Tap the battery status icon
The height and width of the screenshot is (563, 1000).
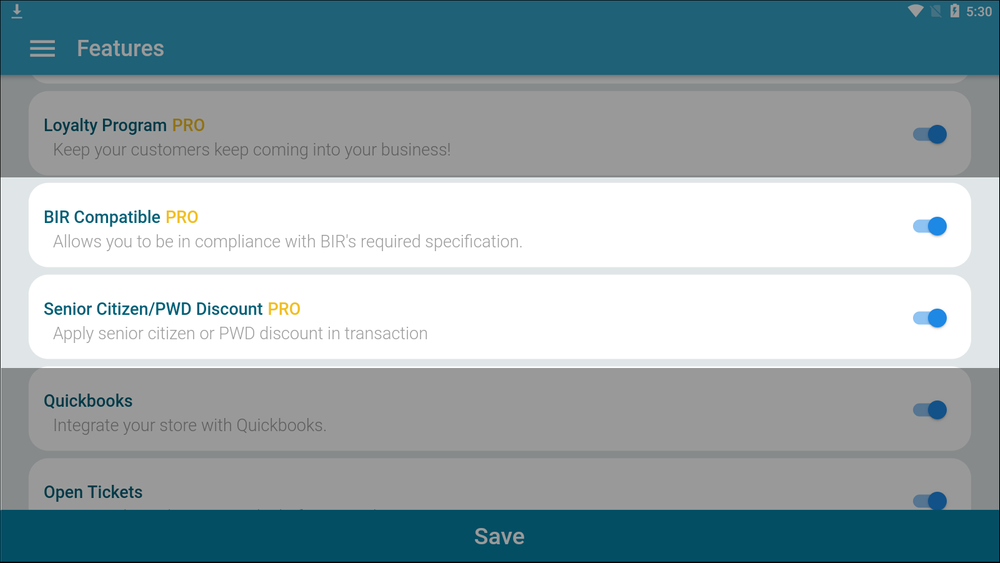tap(954, 12)
